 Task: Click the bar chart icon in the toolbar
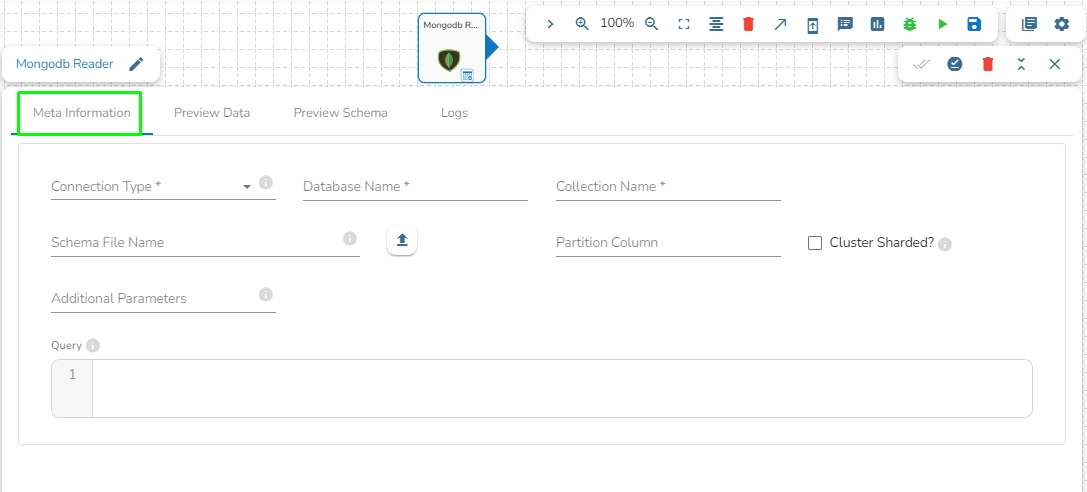coord(877,24)
